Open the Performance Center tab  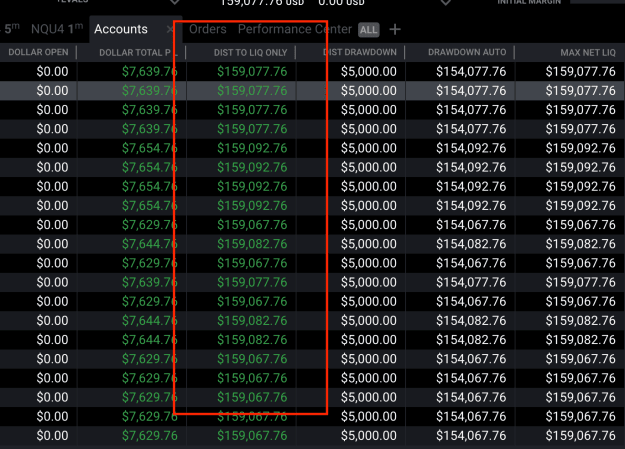(x=295, y=29)
